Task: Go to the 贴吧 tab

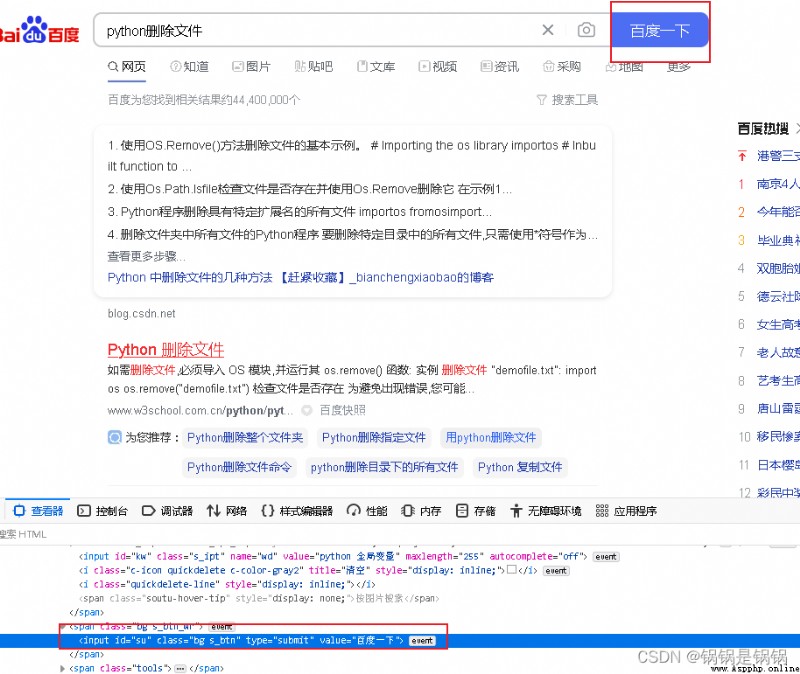Action: pyautogui.click(x=314, y=66)
